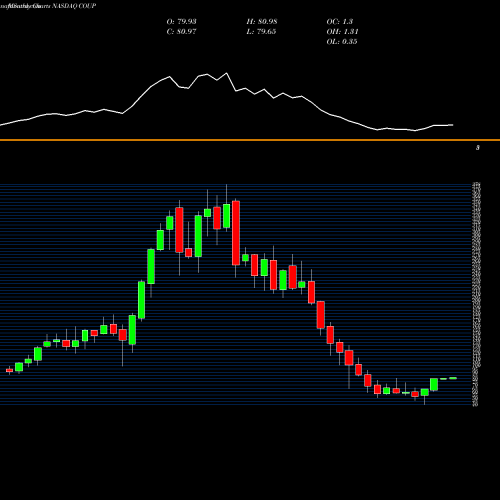
Task: Click the white line chart's highest peak
Action: (227, 73)
